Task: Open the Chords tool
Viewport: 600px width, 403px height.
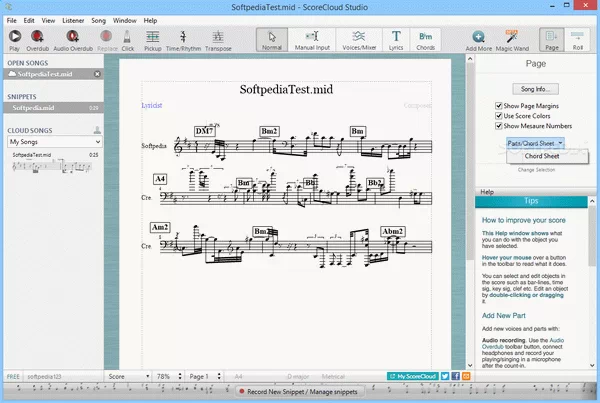Action: pos(427,41)
